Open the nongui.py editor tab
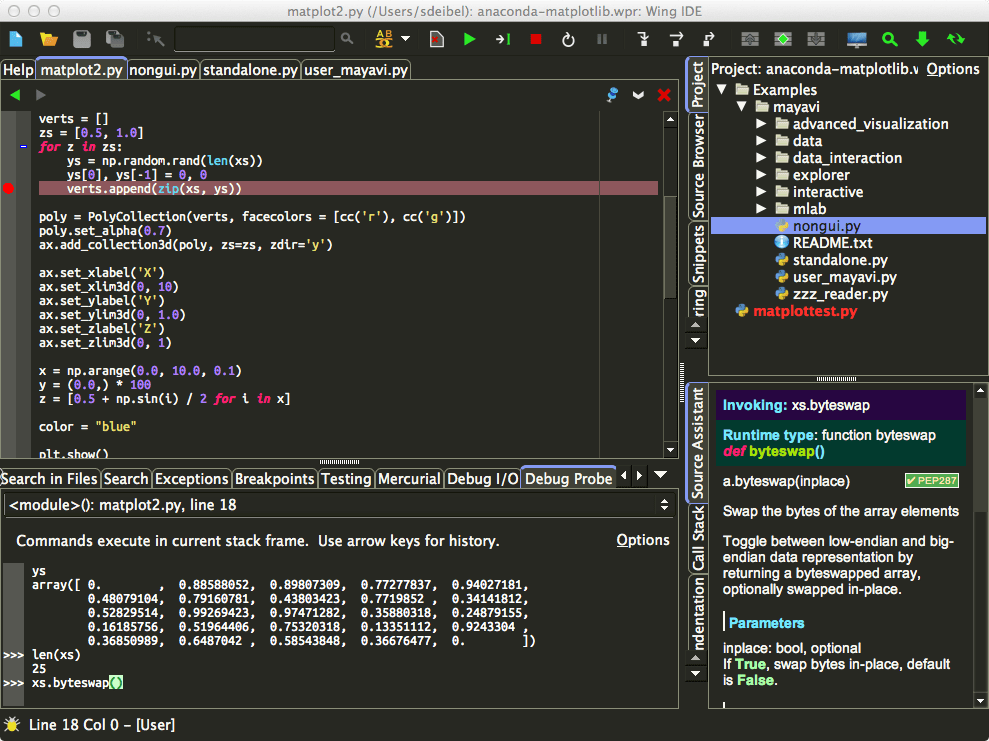This screenshot has width=989, height=741. 163,70
